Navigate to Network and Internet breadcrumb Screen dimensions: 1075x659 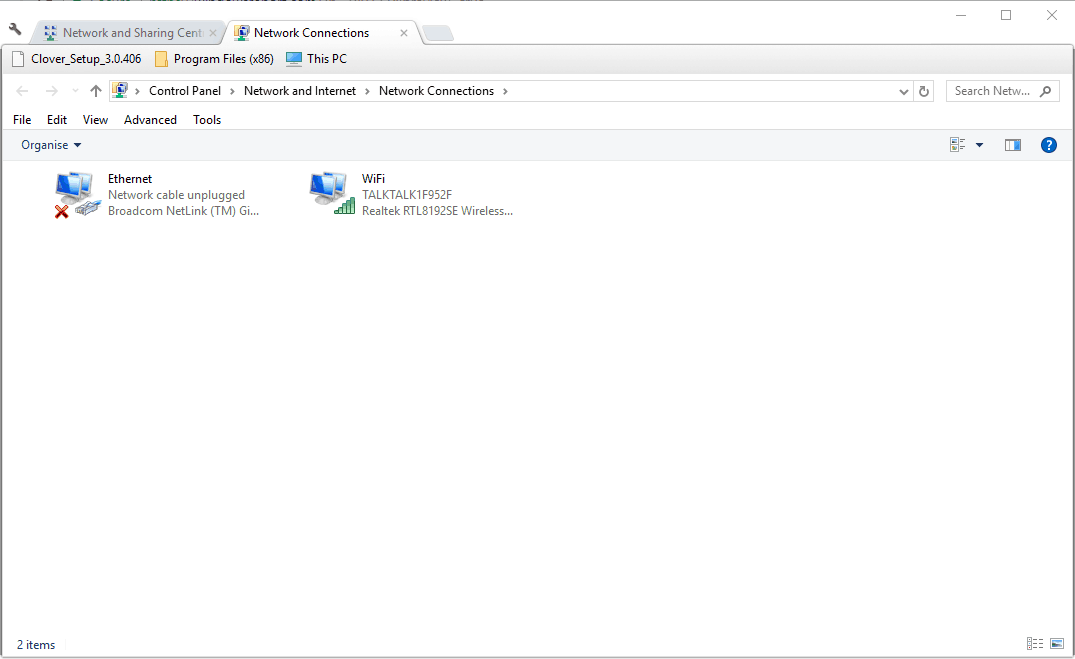[300, 91]
